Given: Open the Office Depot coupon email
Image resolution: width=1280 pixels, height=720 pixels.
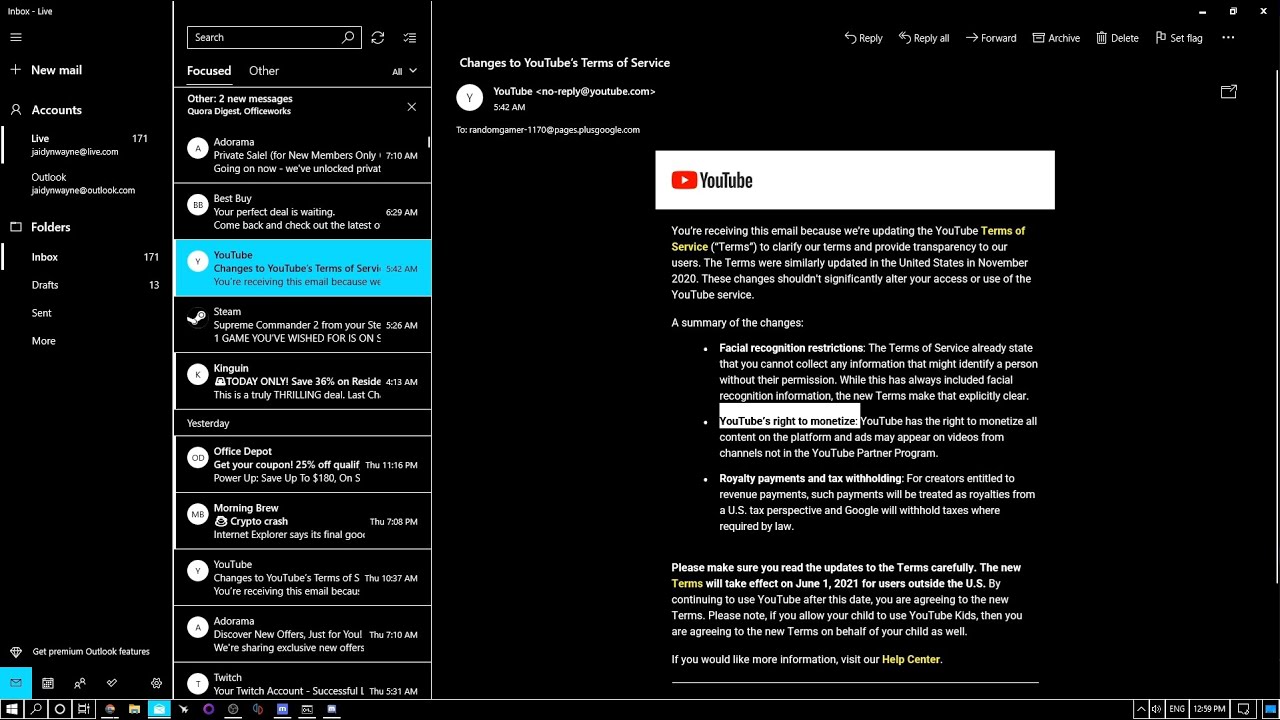Looking at the screenshot, I should point(302,464).
